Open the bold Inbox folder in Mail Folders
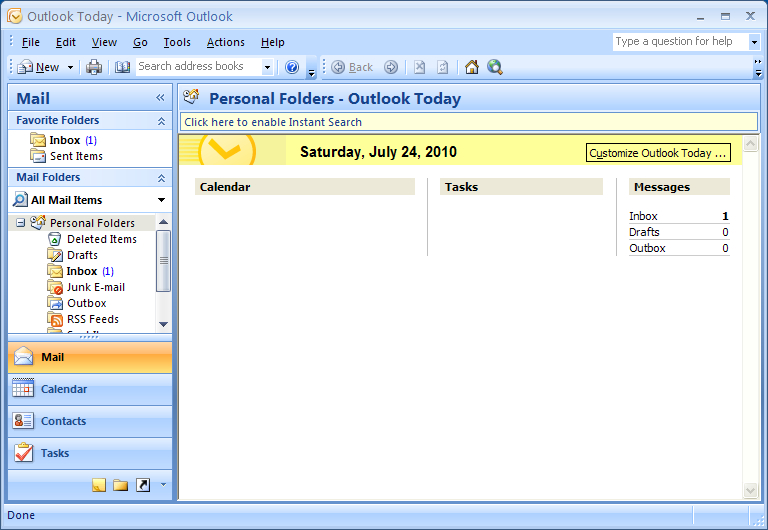Image resolution: width=768 pixels, height=530 pixels. (81, 271)
